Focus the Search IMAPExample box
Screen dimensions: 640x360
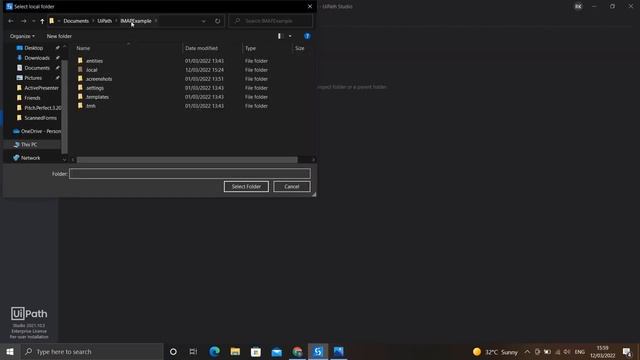click(x=271, y=21)
